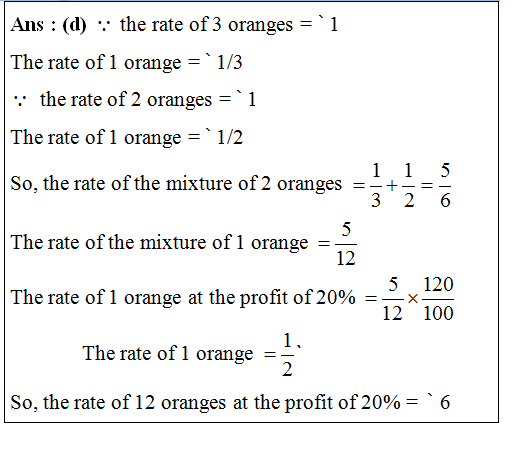
Task: Click the '1/2' value text
Action: [x=230, y=137]
